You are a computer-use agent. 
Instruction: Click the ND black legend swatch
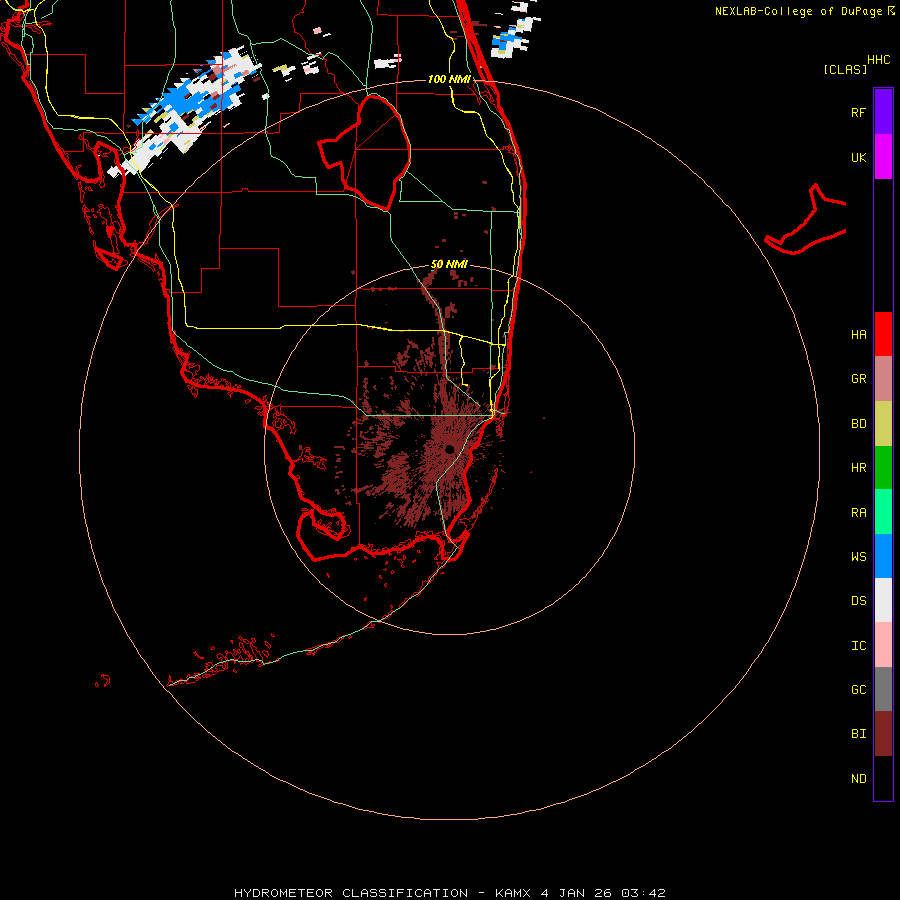point(883,778)
